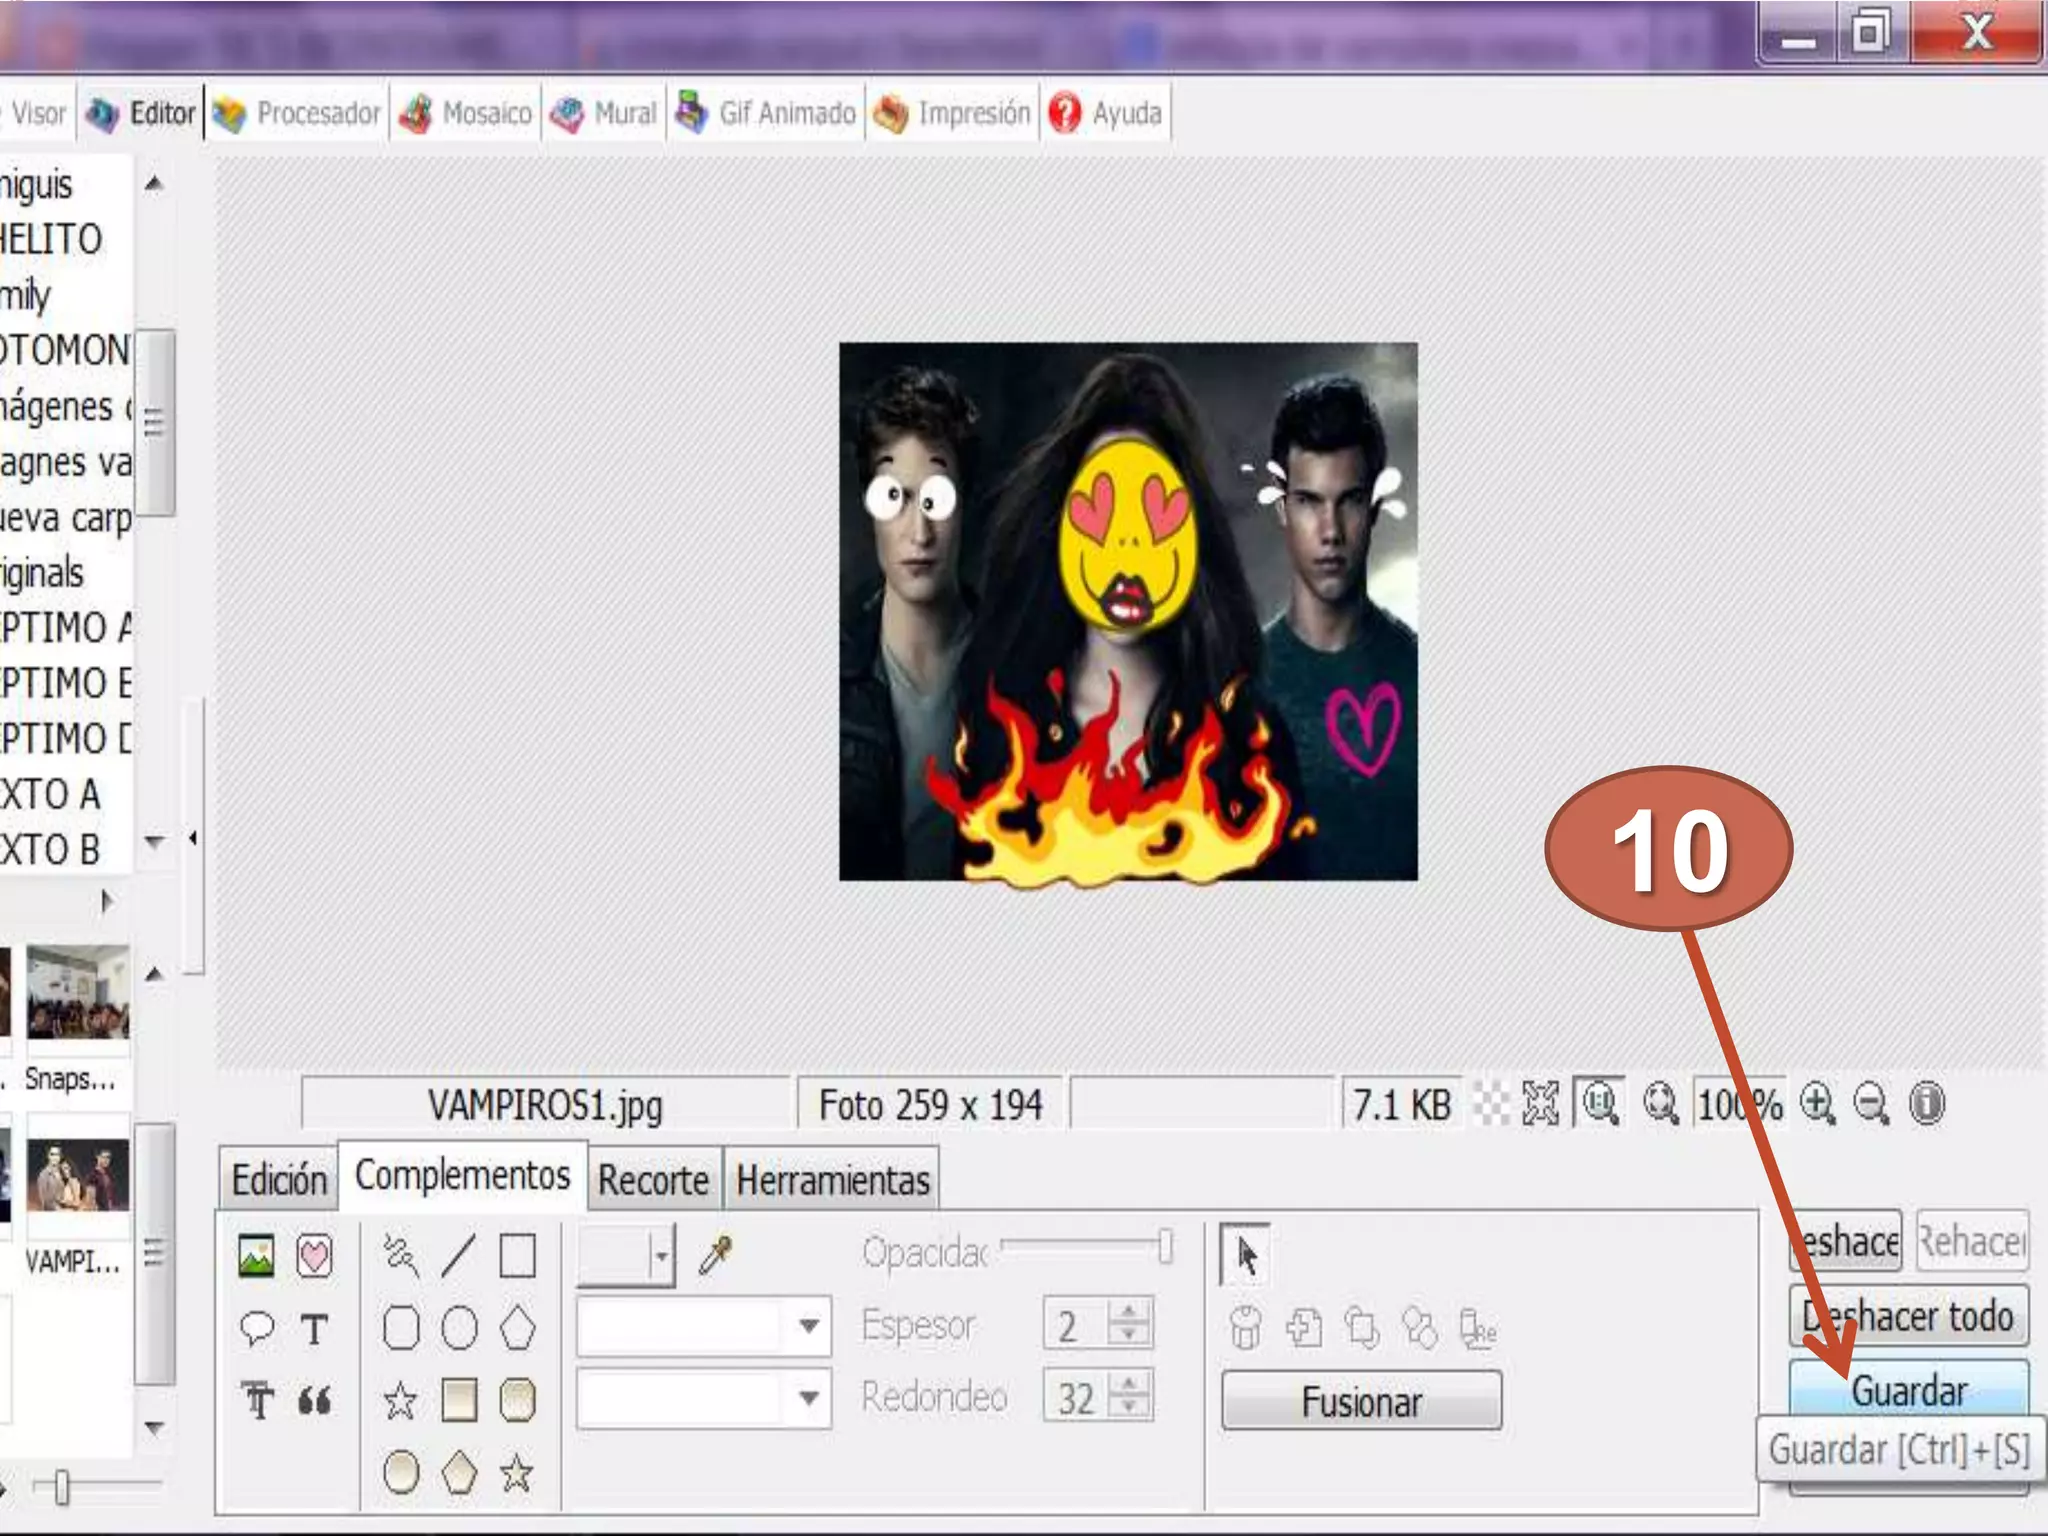
Task: Pick the eyedropper color picker
Action: pyautogui.click(x=715, y=1256)
